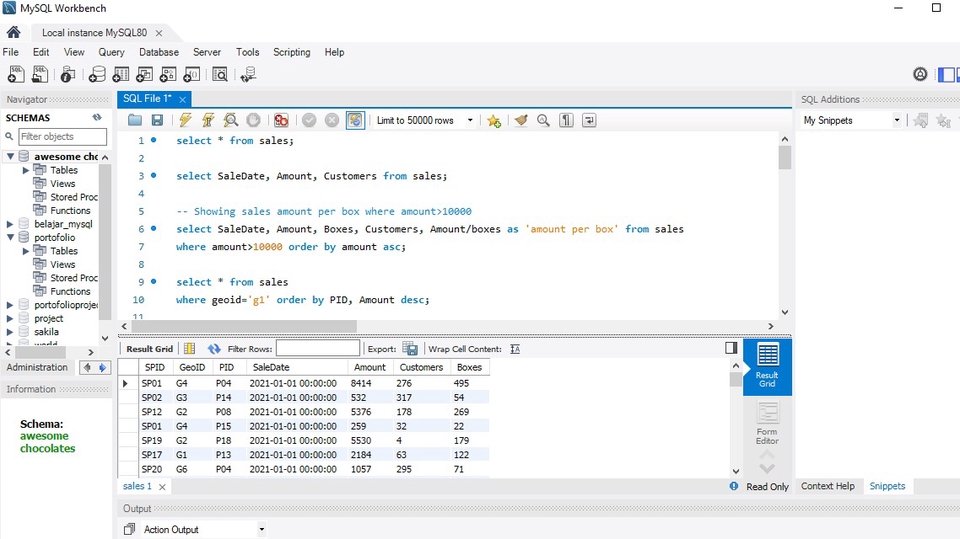960x539 pixels.
Task: Open My Snippets dropdown
Action: tap(896, 120)
